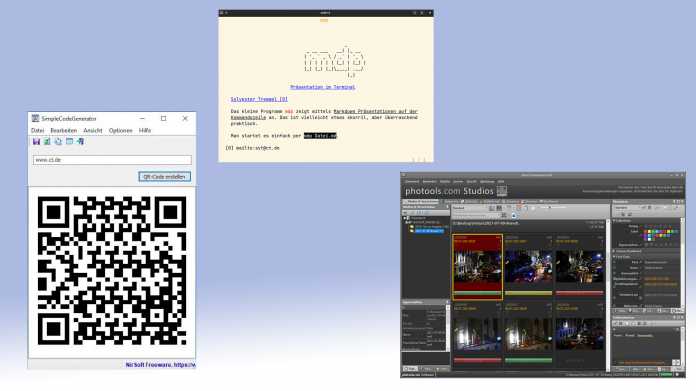Image resolution: width=696 pixels, height=391 pixels.
Task: Collapse the root node in photools folder tree
Action: tap(404, 218)
